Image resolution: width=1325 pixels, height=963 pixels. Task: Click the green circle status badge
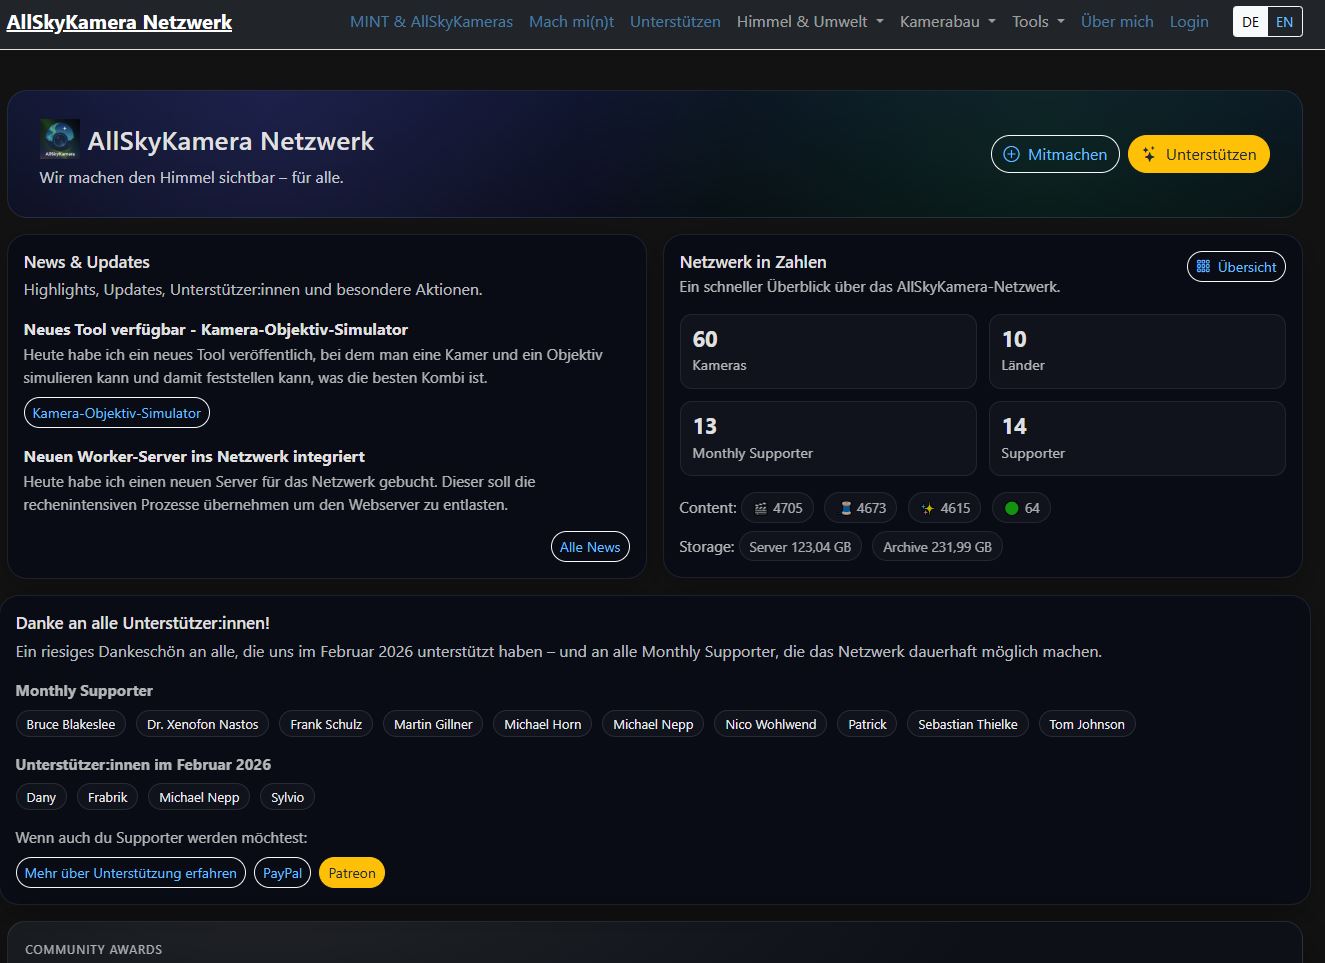point(1011,508)
